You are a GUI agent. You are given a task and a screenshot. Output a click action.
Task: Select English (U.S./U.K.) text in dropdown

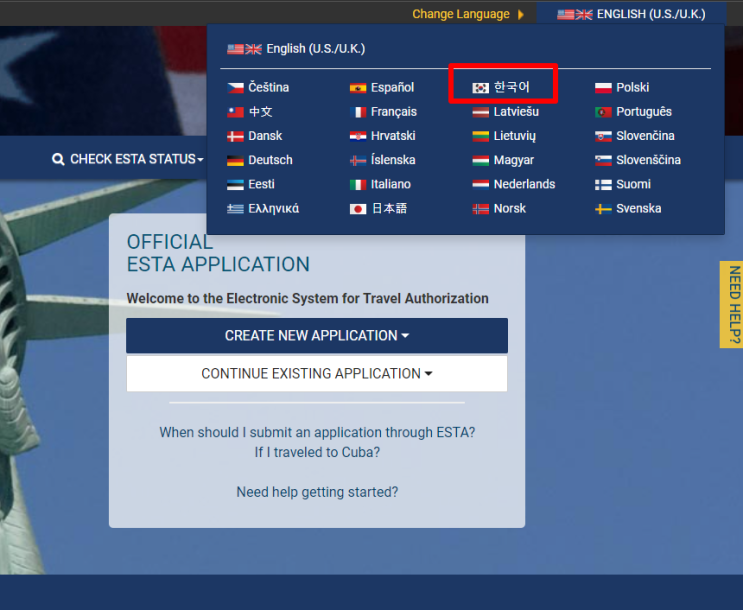click(x=316, y=48)
